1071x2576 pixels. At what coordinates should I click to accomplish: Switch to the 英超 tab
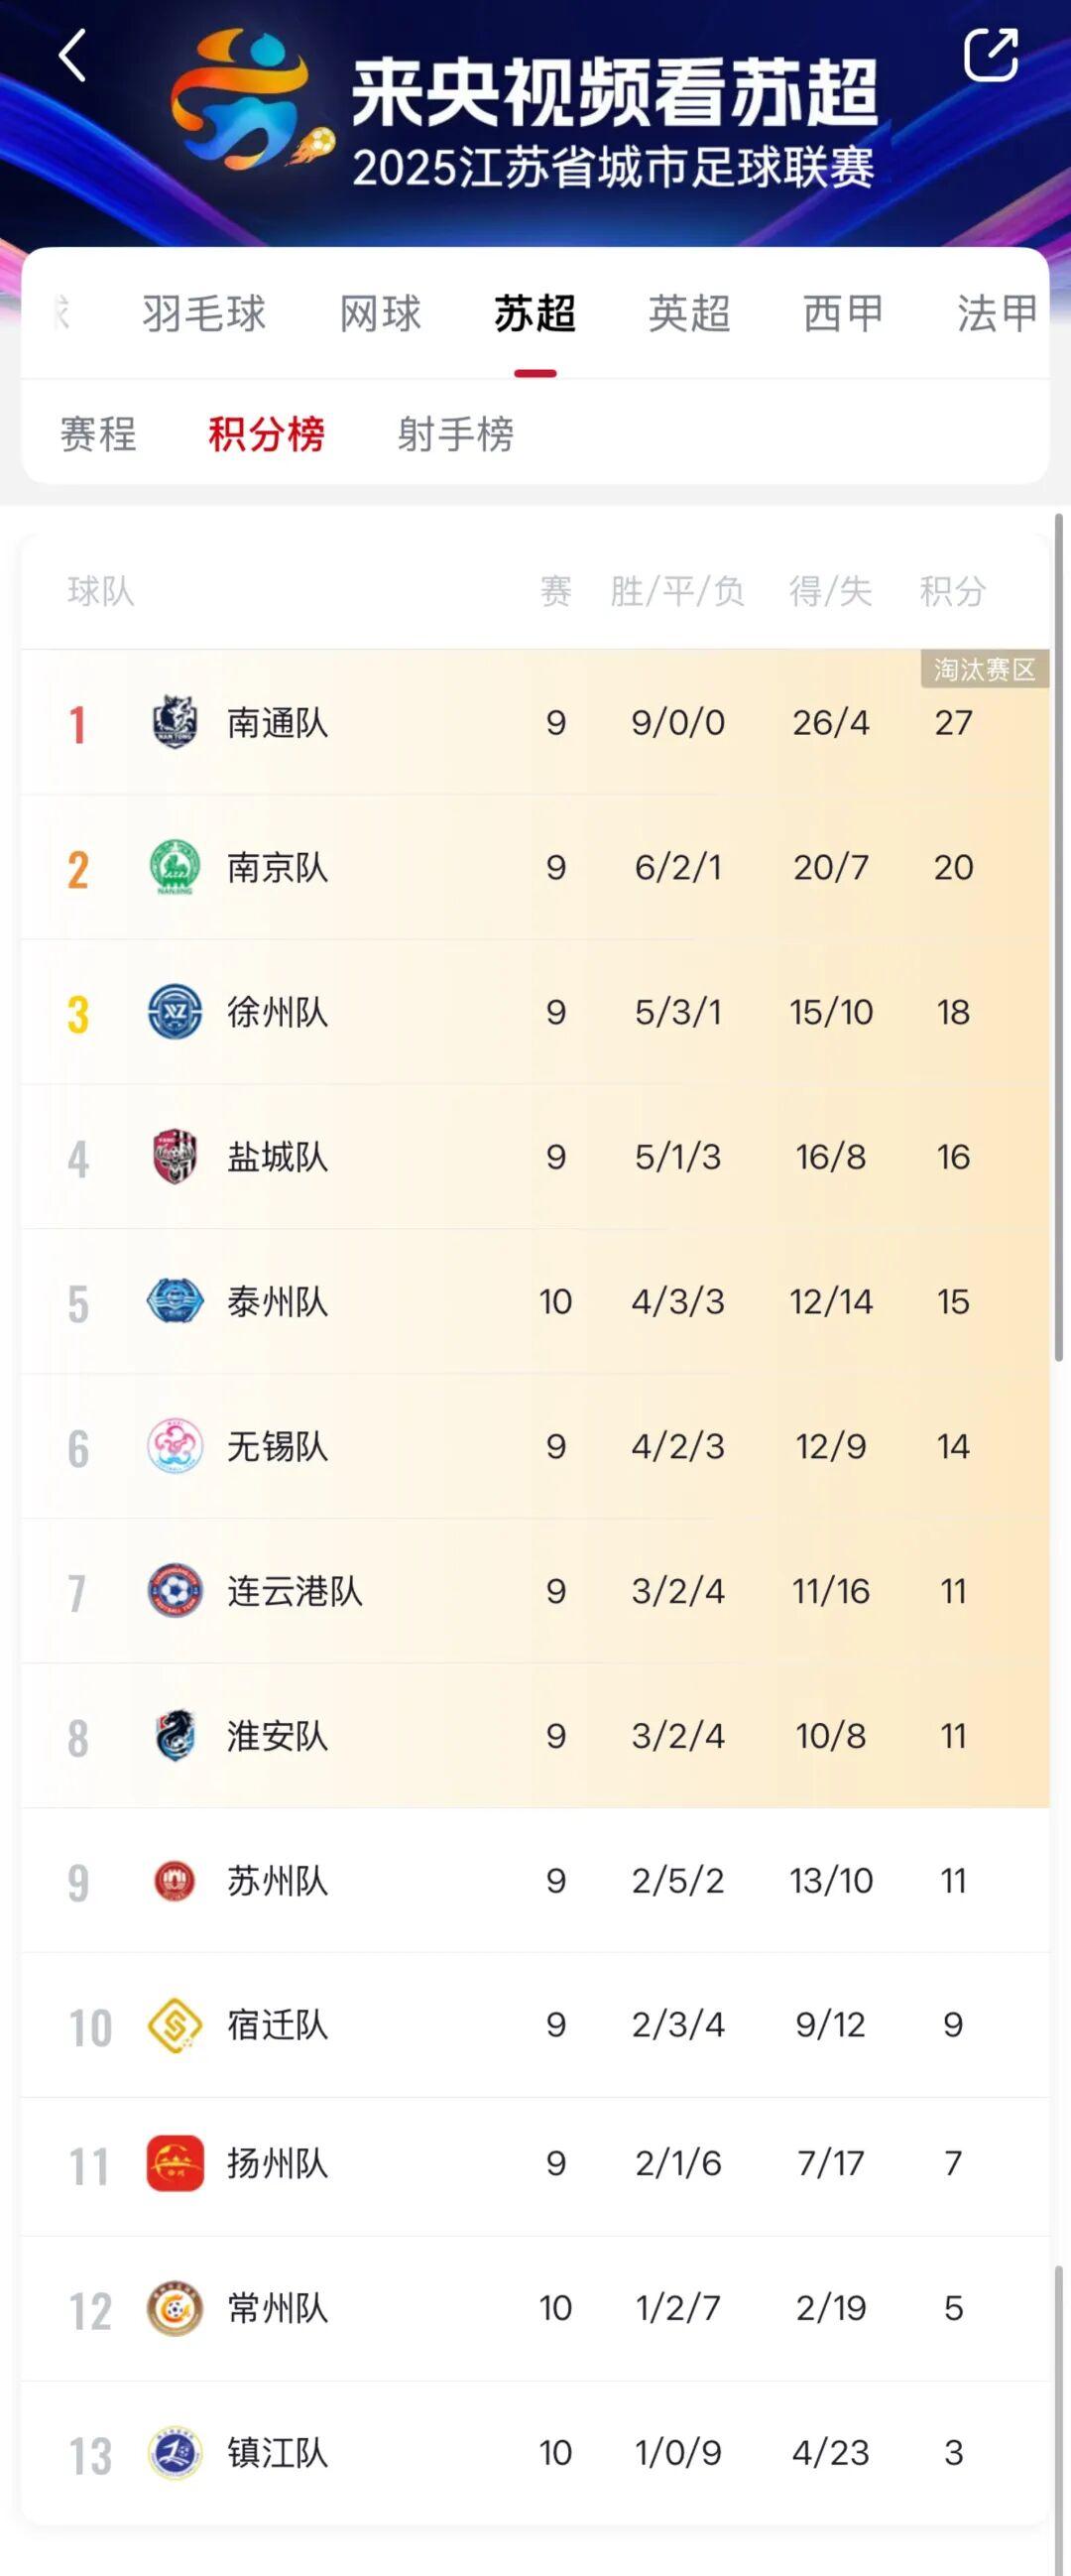[689, 314]
